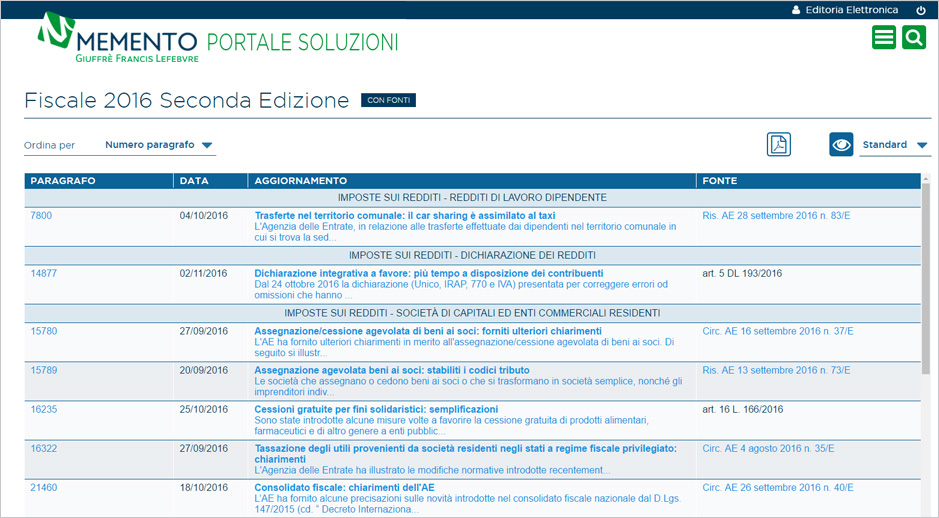Open paragraph 21460
Image resolution: width=939 pixels, height=518 pixels.
(x=44, y=487)
